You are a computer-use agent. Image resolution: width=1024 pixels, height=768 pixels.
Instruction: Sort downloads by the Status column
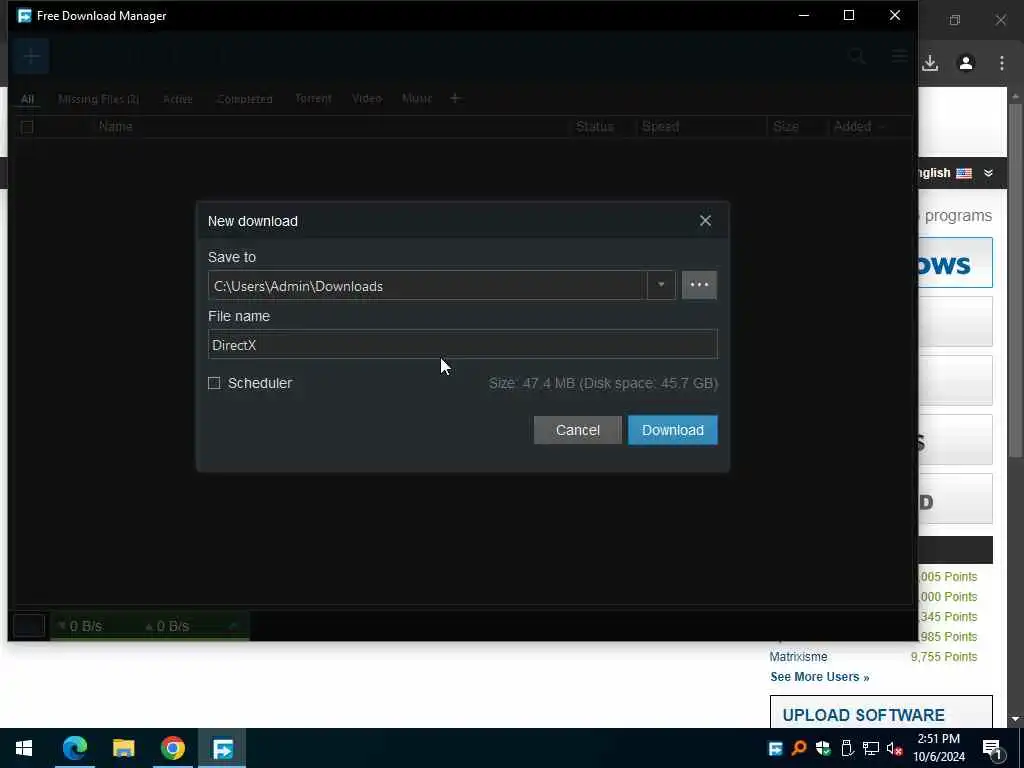pos(594,126)
